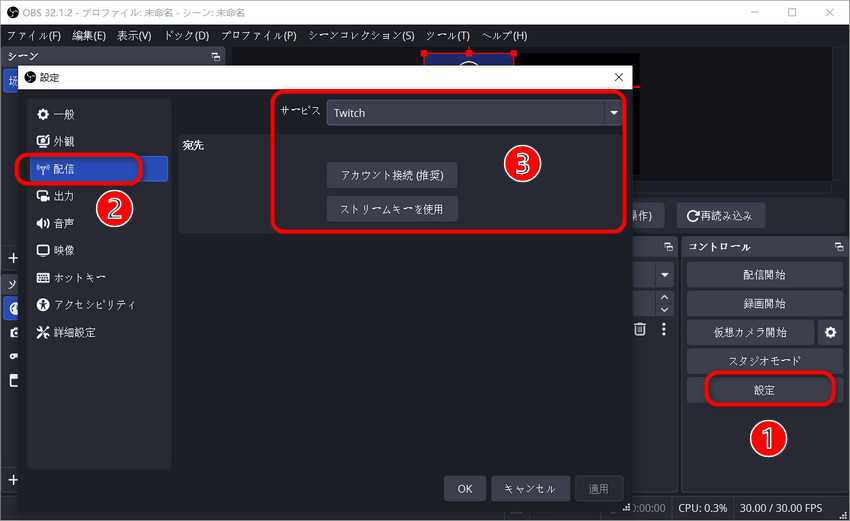Screen dimensions: 850x521
Task: Click the 設定 button in controls
Action: [764, 390]
